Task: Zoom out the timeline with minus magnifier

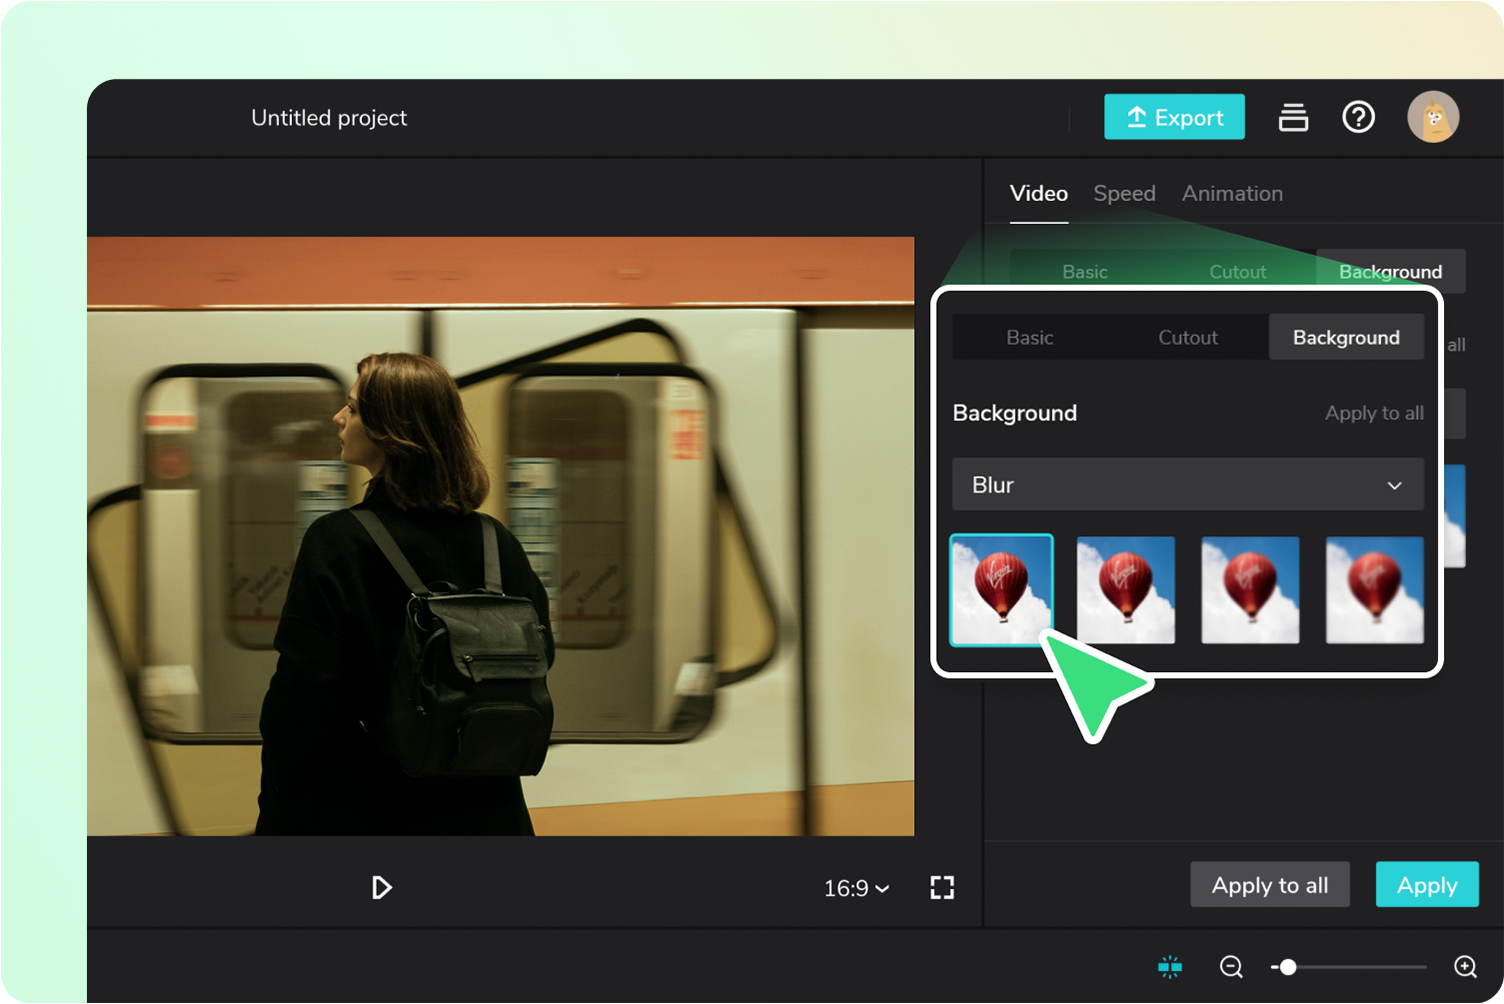Action: point(1231,966)
